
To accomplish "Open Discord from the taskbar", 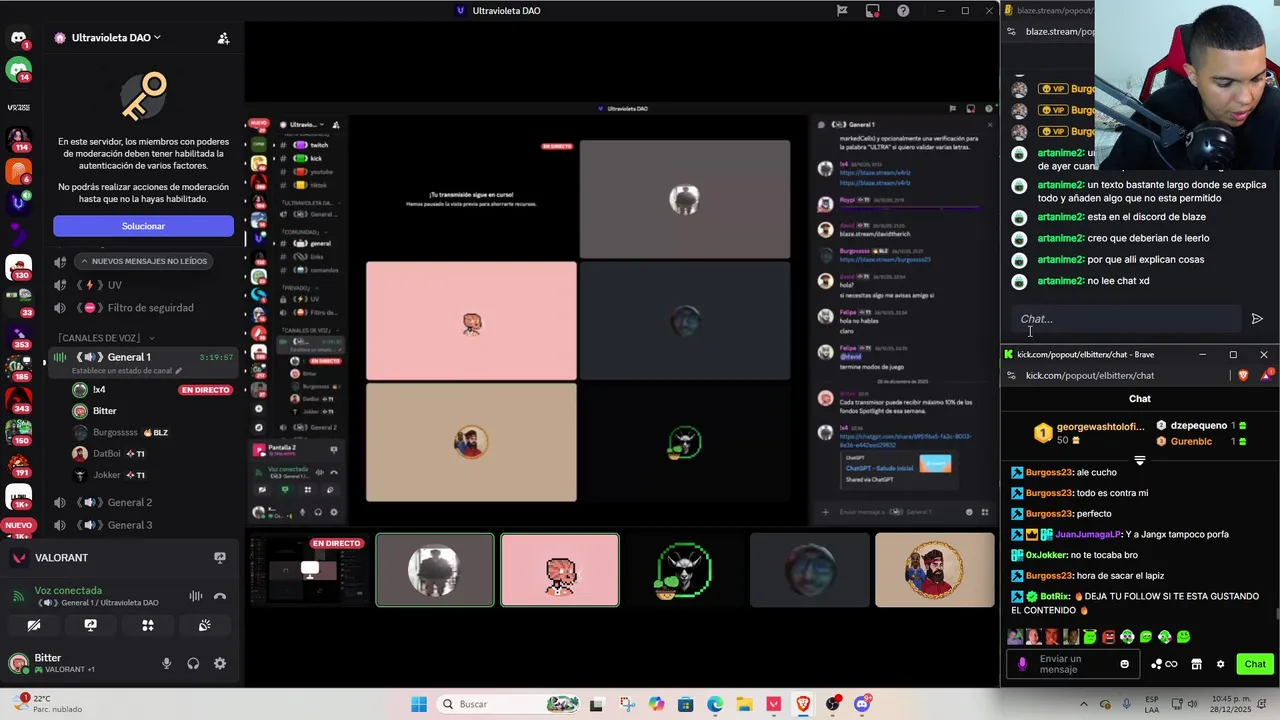I will [x=862, y=704].
